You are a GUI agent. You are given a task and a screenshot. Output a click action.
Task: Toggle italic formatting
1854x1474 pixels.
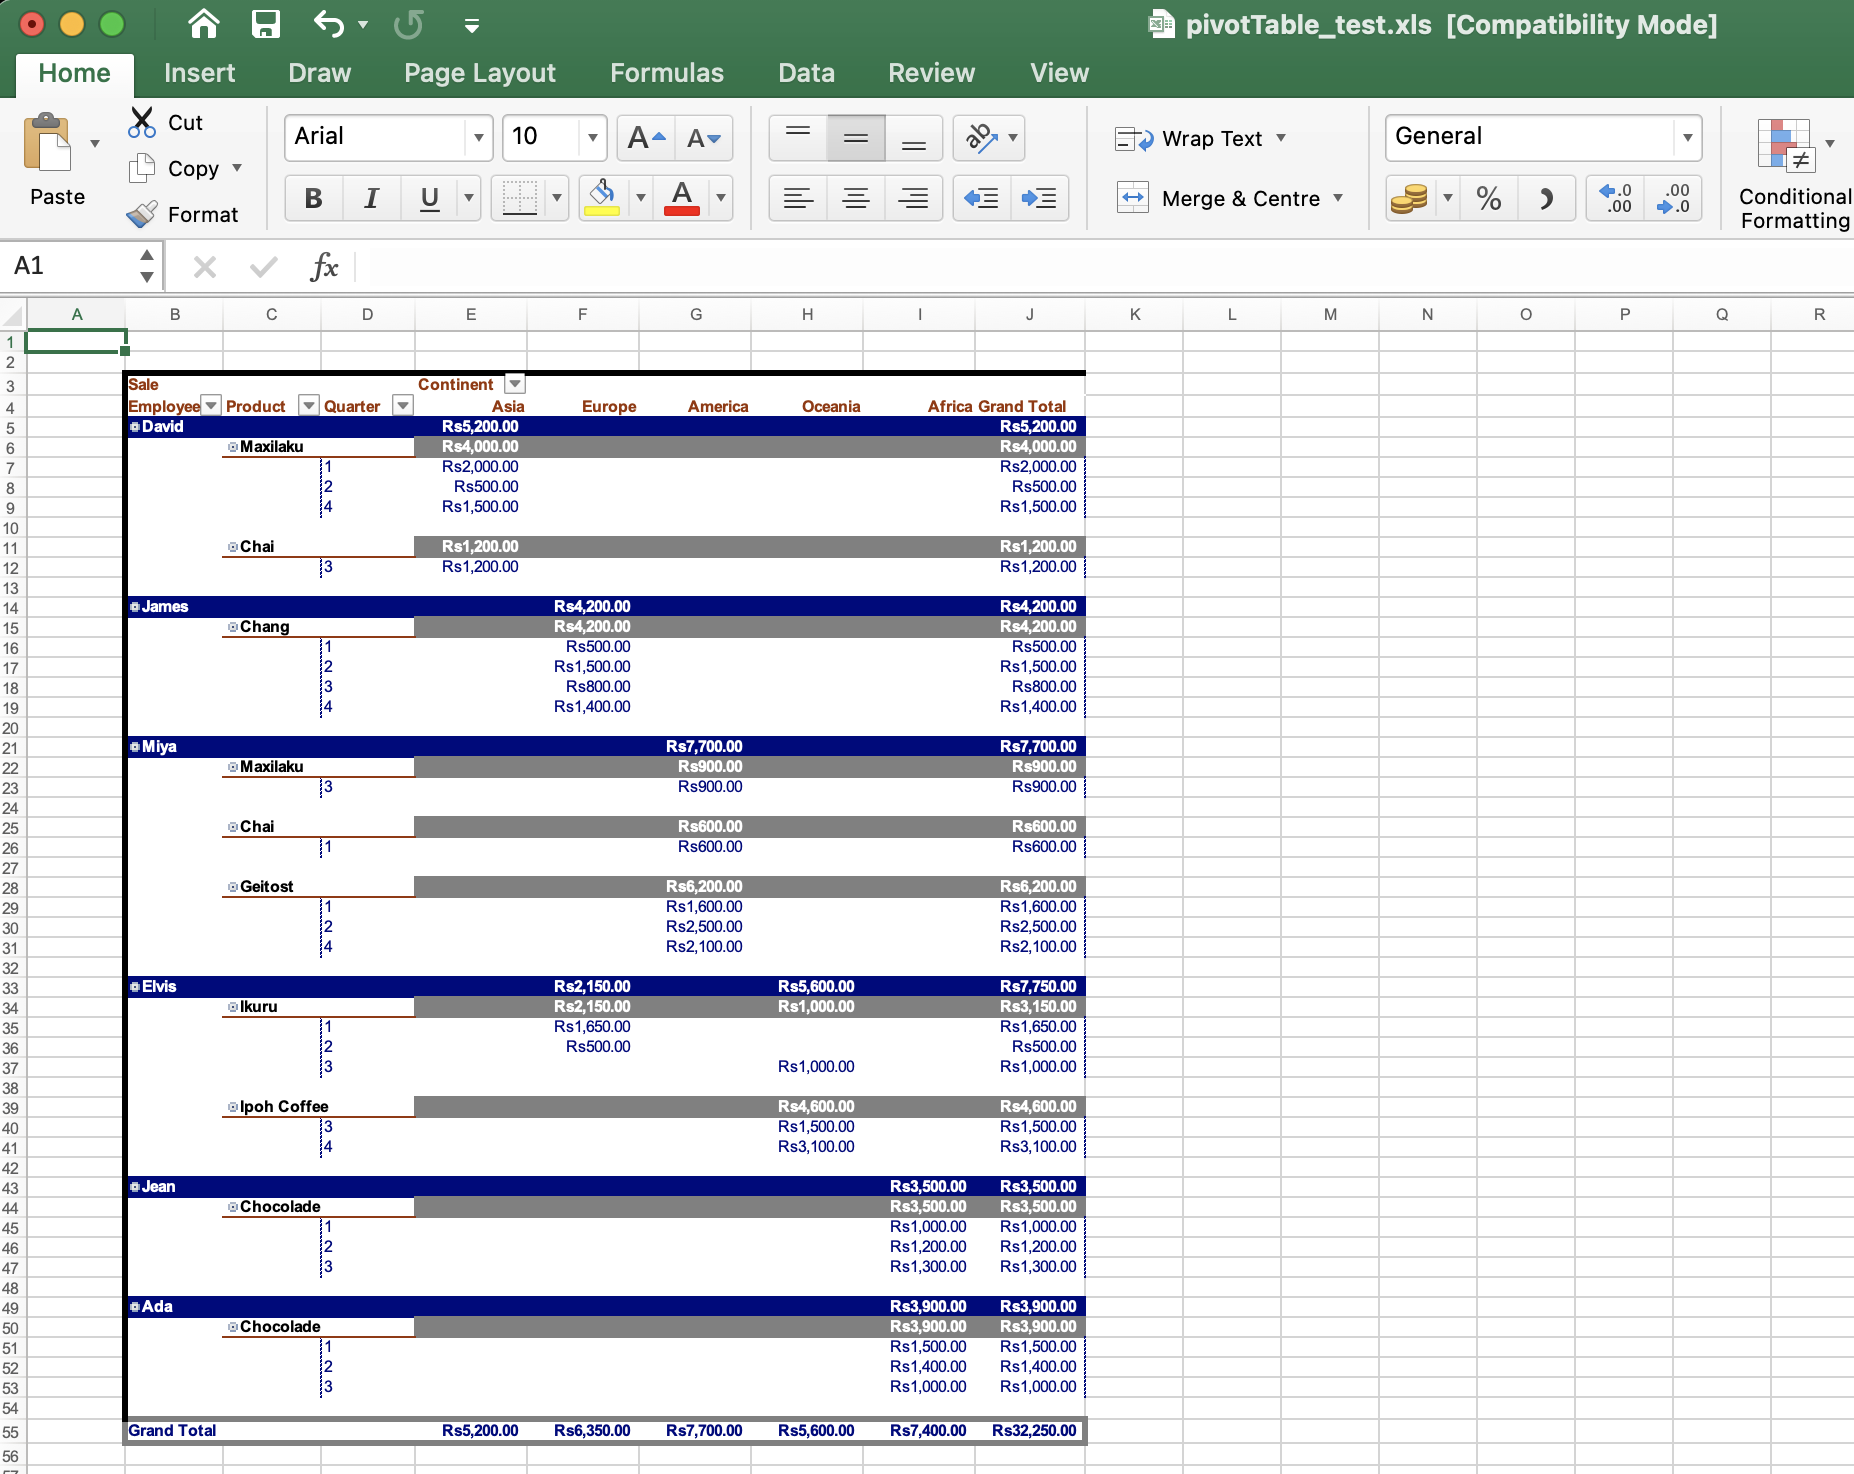click(371, 198)
